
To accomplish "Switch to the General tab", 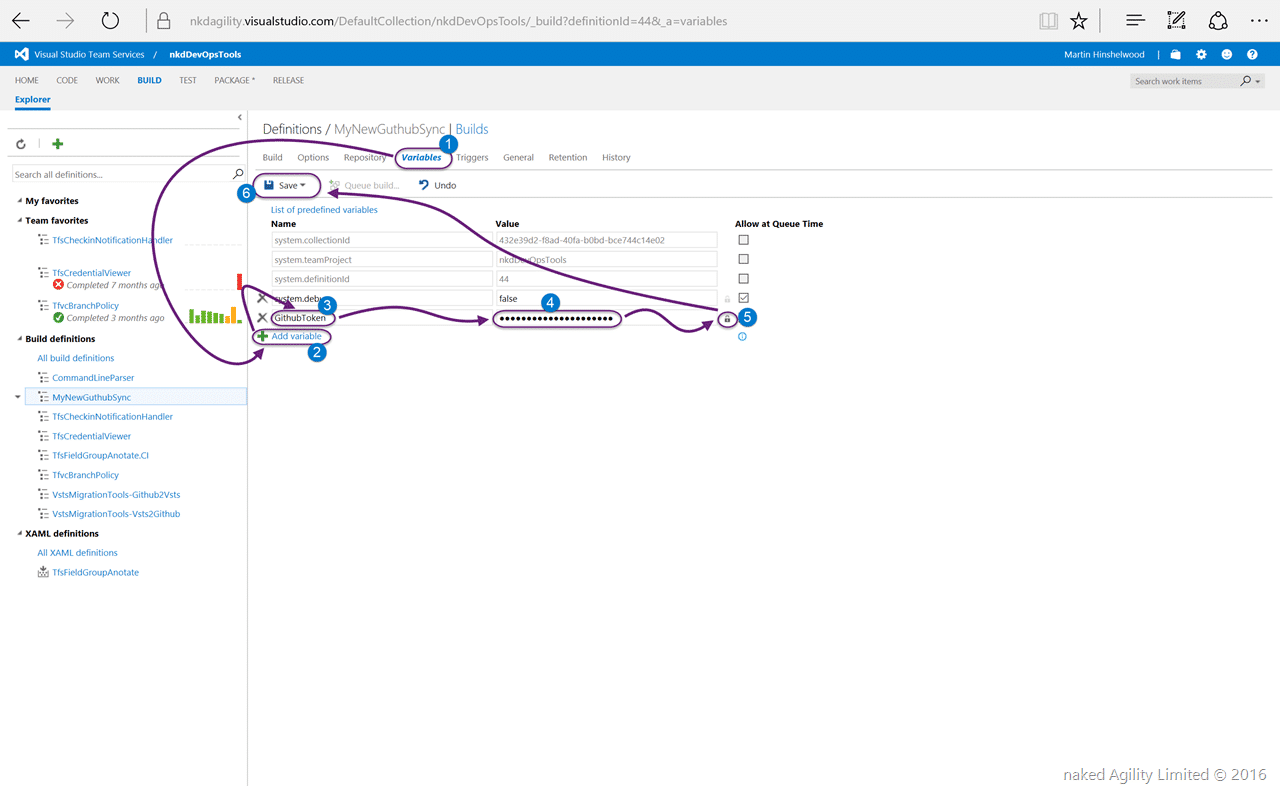I will [x=518, y=157].
